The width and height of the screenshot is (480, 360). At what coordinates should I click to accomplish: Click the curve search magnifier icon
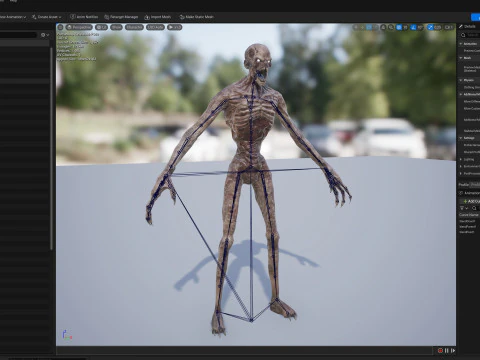474,208
